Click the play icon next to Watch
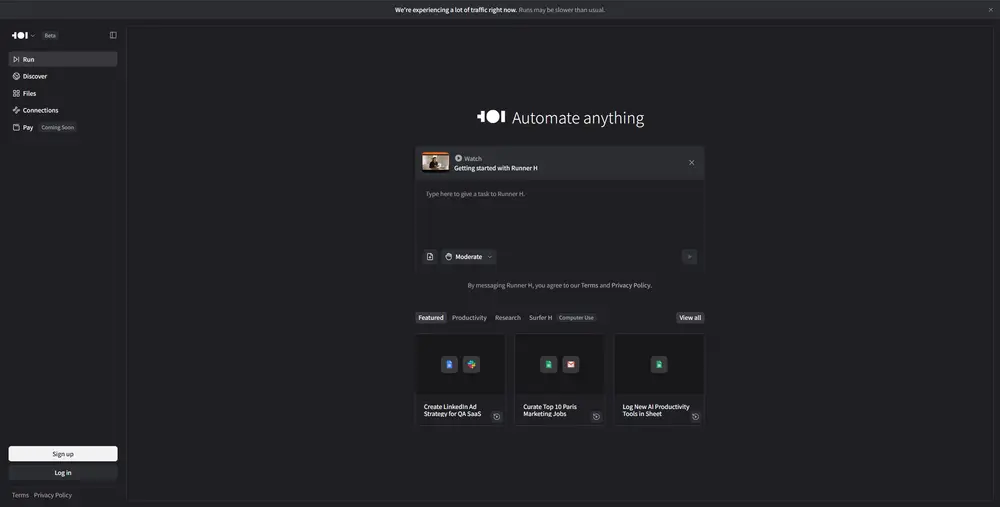Screen dimensions: 1000x507 (458, 158)
